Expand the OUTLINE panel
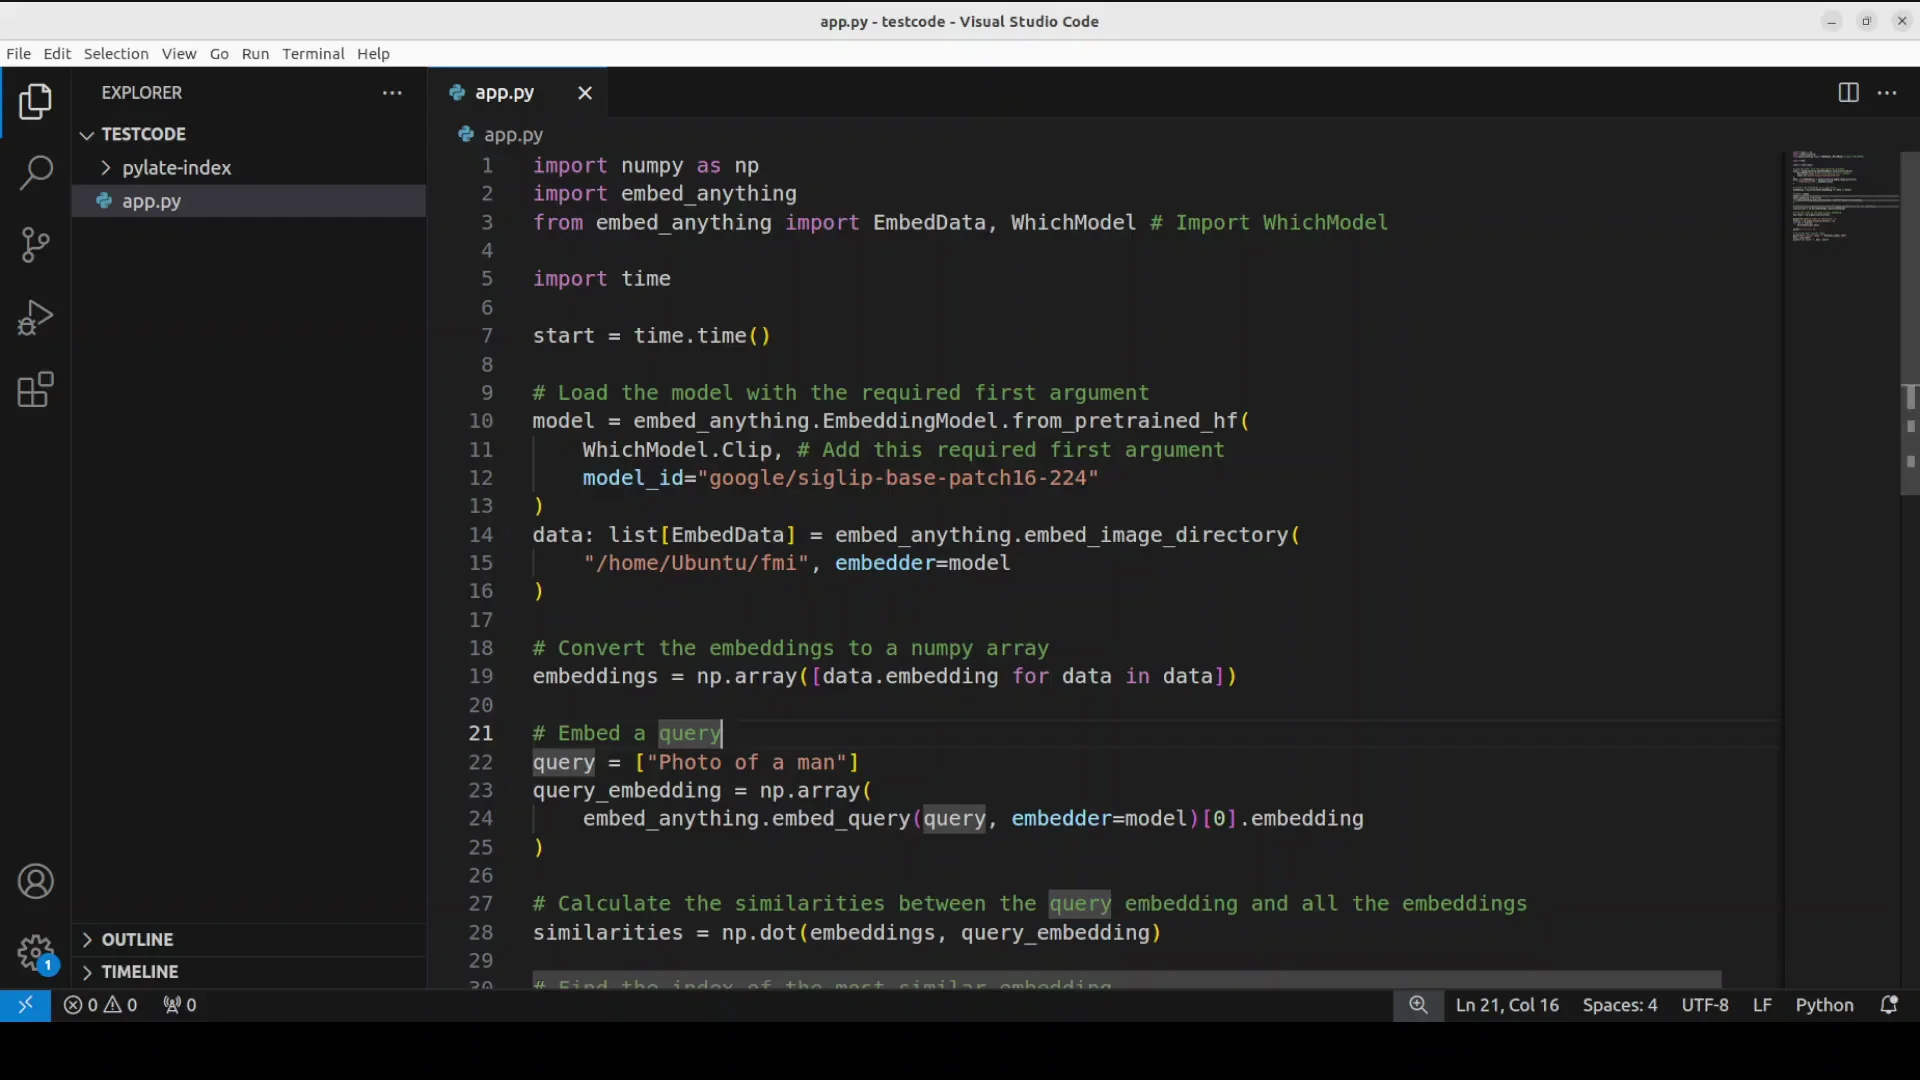 tap(137, 940)
